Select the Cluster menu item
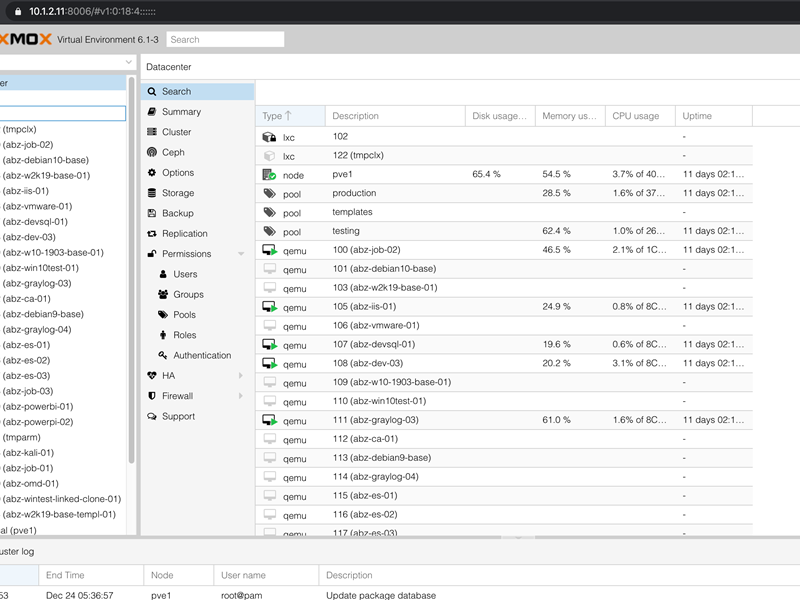Screen dimensions: 800x600 [176, 132]
